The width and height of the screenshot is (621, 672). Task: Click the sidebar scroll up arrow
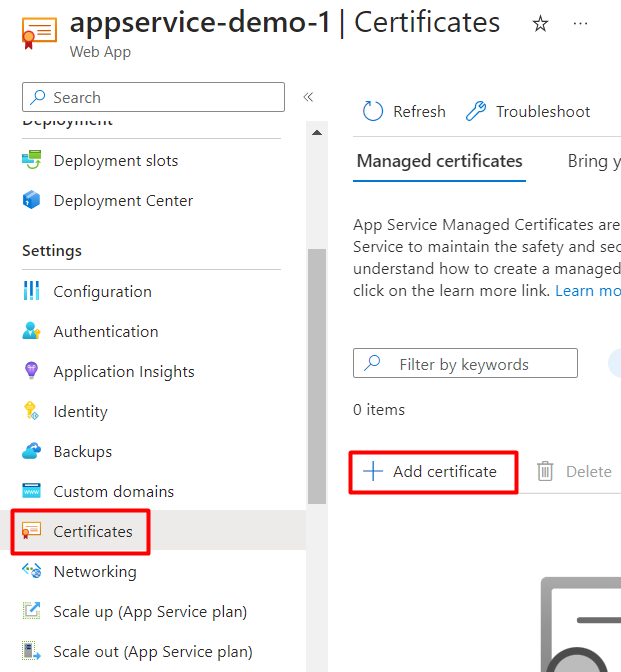[x=317, y=132]
